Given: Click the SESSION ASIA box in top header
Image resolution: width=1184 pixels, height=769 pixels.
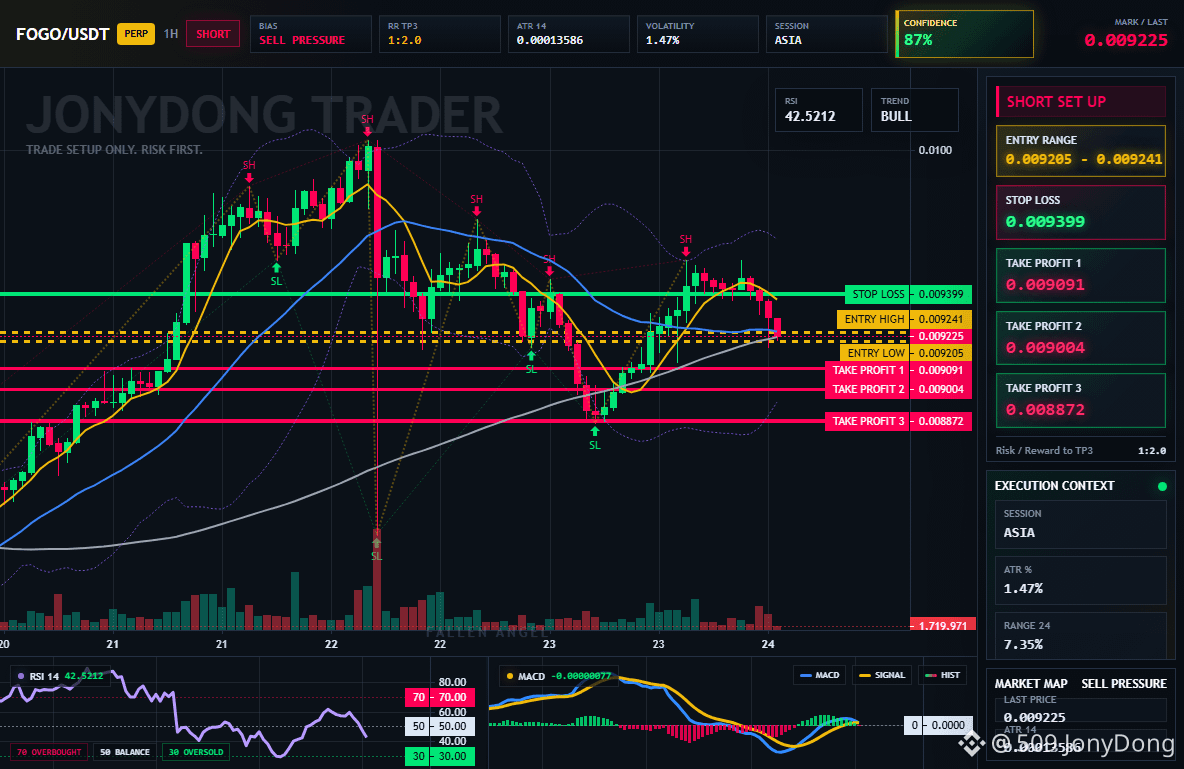Looking at the screenshot, I should (x=827, y=34).
